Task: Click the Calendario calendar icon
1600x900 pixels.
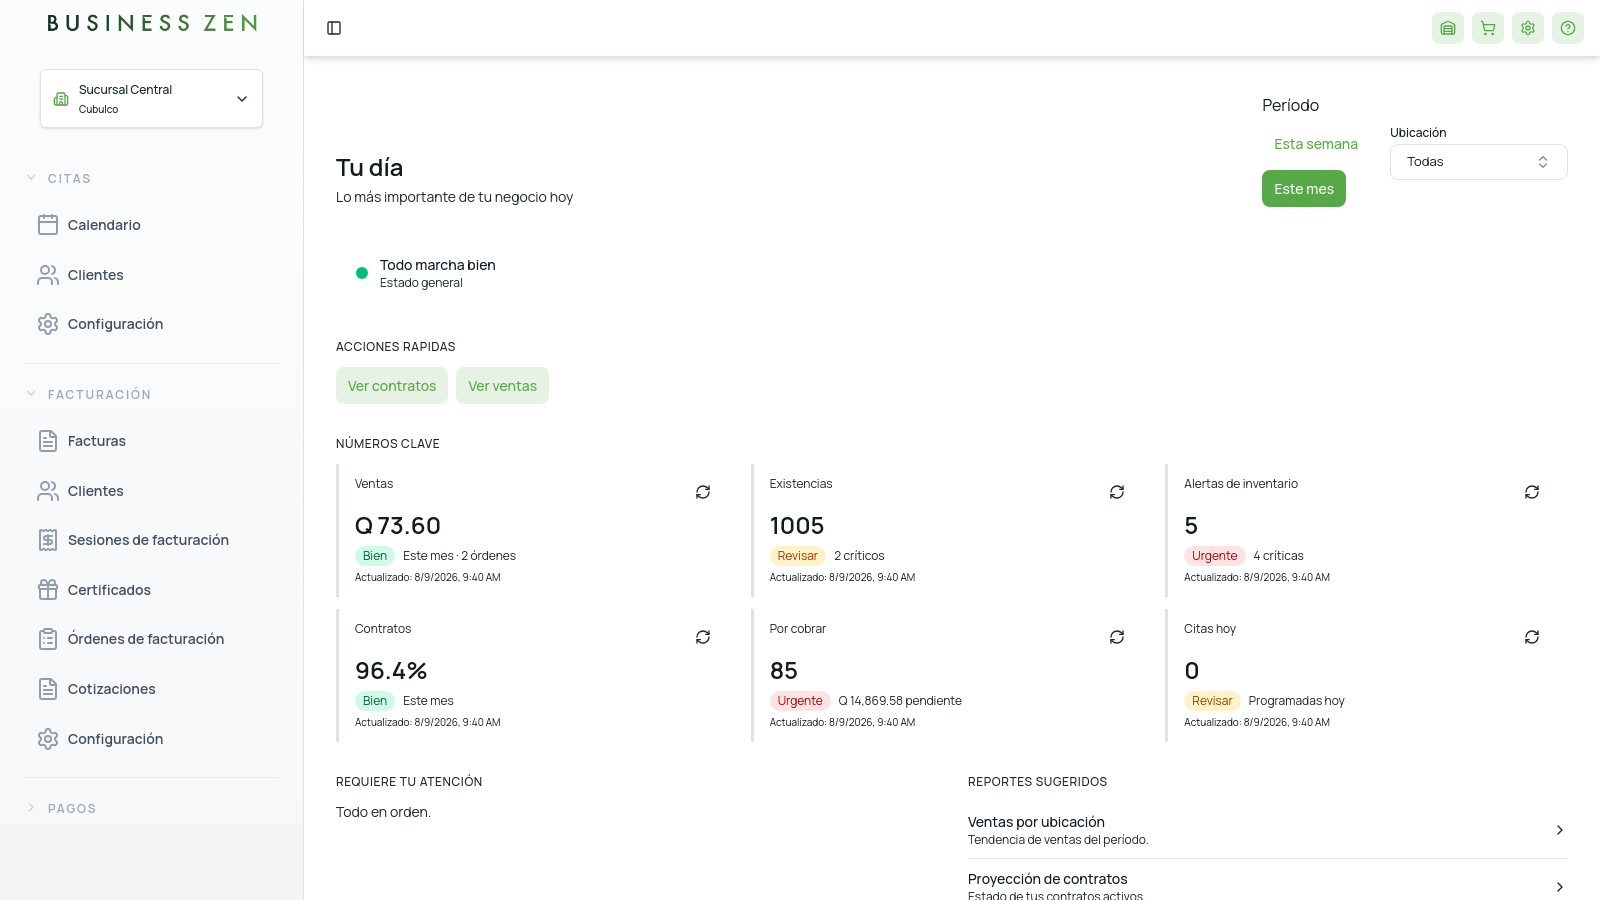Action: click(x=48, y=225)
